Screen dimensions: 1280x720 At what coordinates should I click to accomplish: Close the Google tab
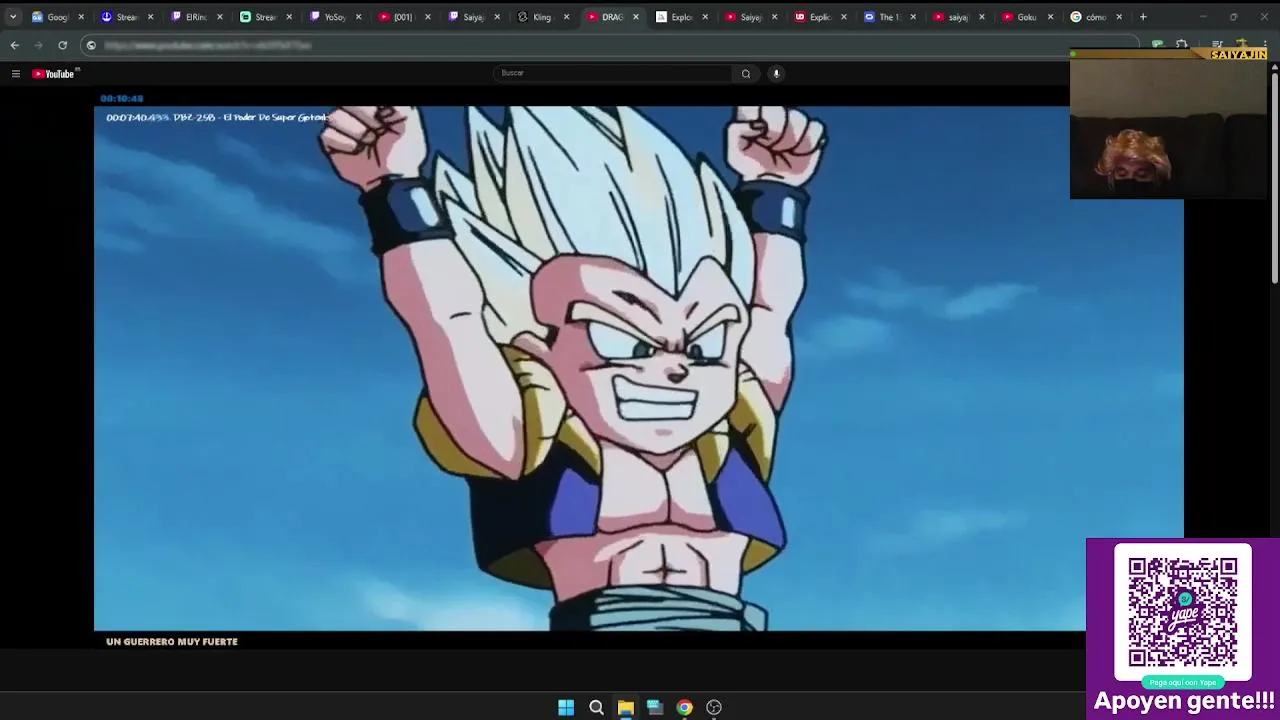(x=81, y=17)
